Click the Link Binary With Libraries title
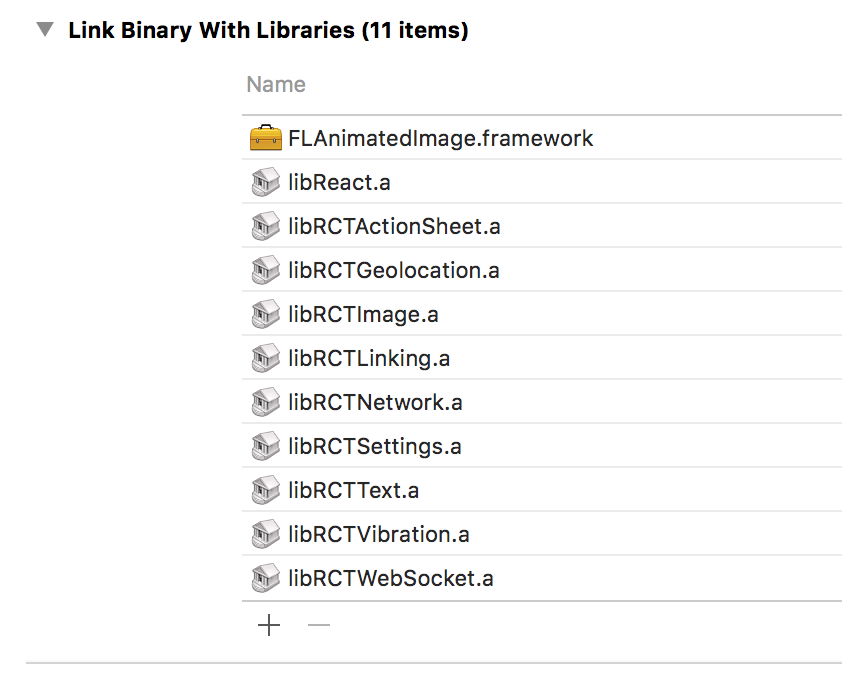This screenshot has height=676, width=842. click(x=268, y=30)
